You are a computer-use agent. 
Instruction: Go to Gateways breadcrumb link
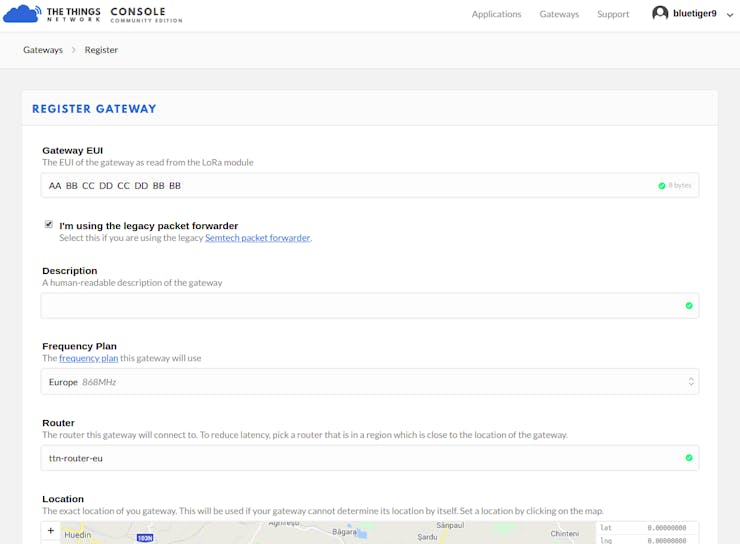(x=43, y=50)
